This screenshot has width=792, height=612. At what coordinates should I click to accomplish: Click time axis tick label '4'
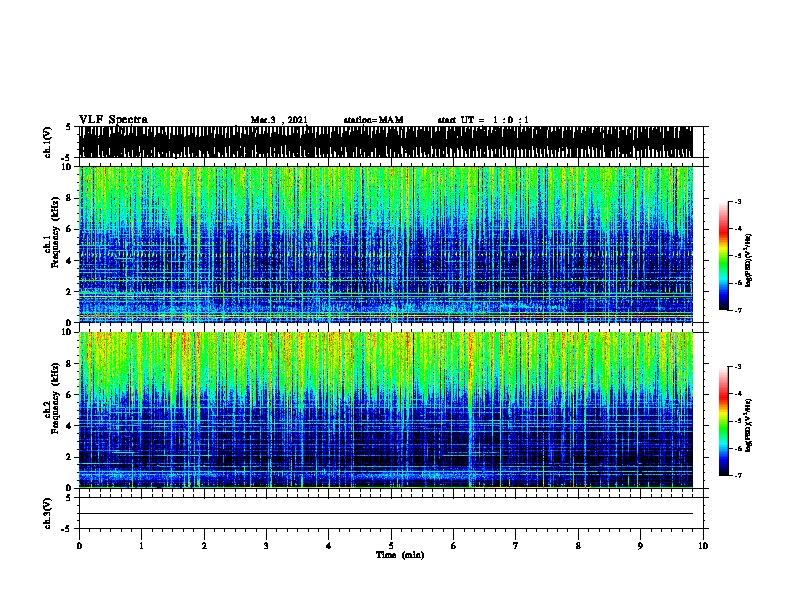click(x=328, y=545)
